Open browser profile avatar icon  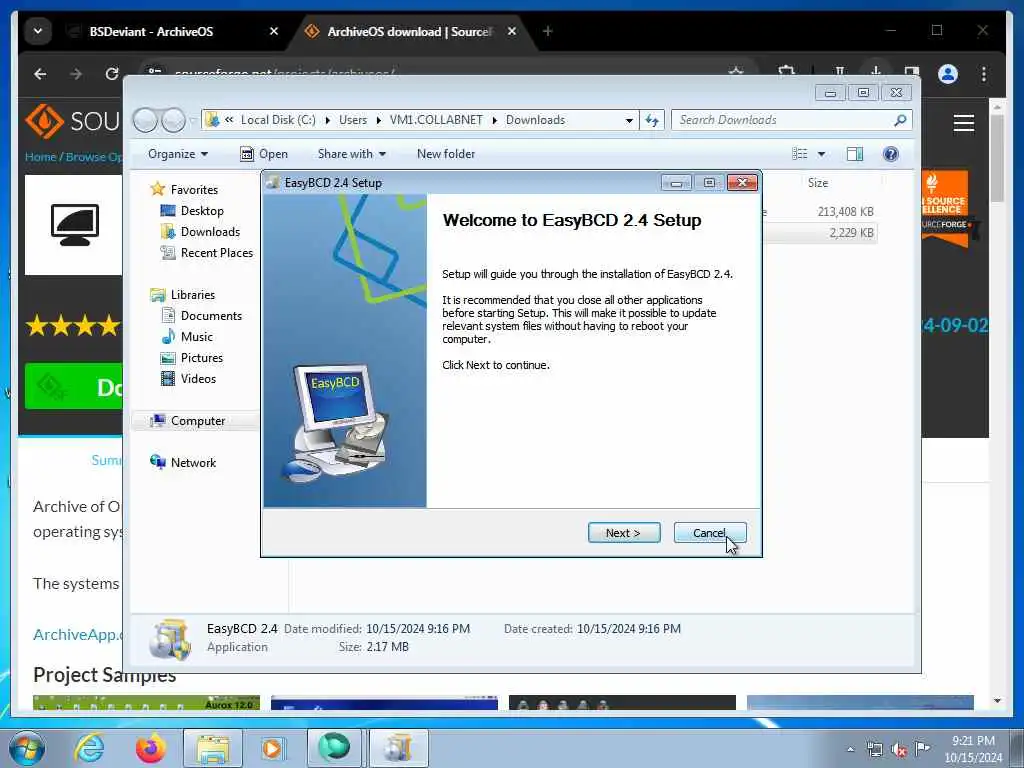coord(948,74)
